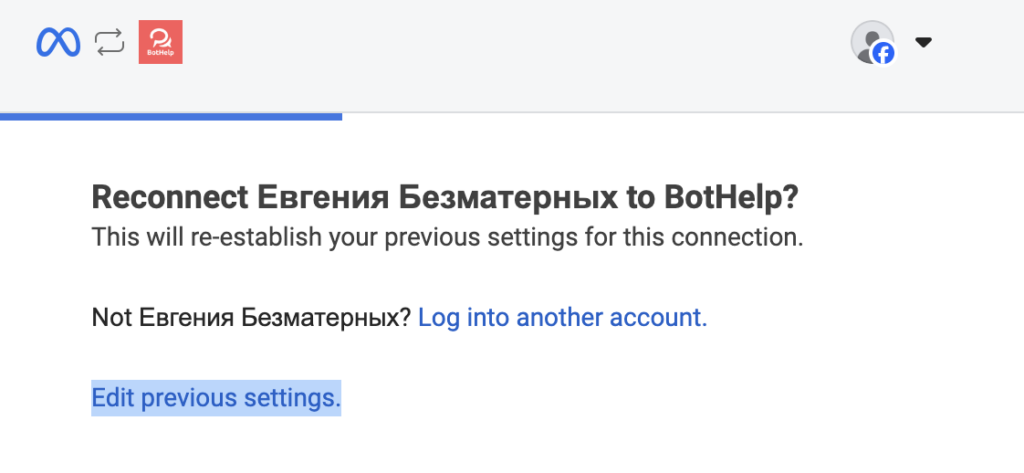Open the "Edit previous settings." link

216,398
